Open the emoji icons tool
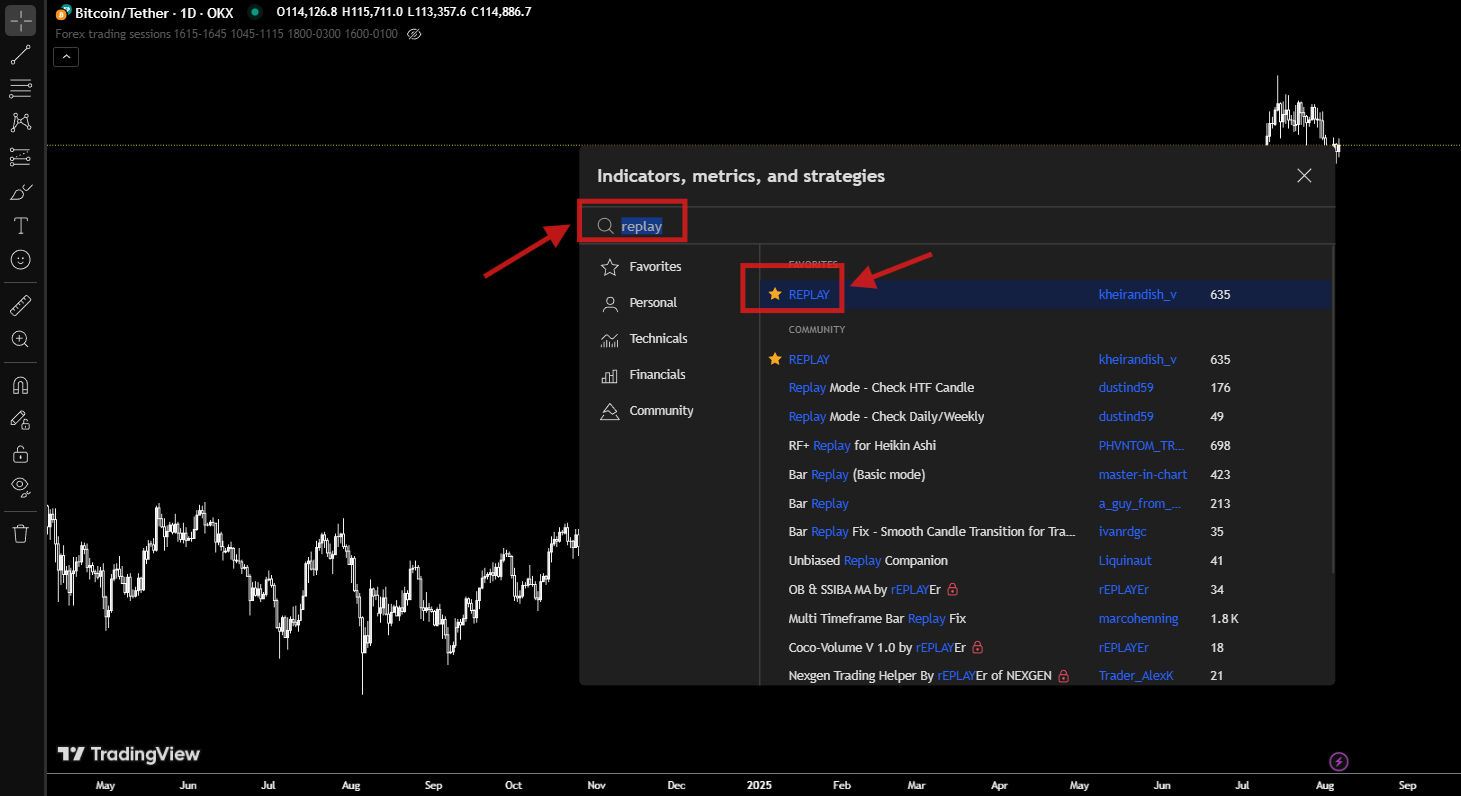Viewport: 1461px width, 796px height. tap(20, 259)
